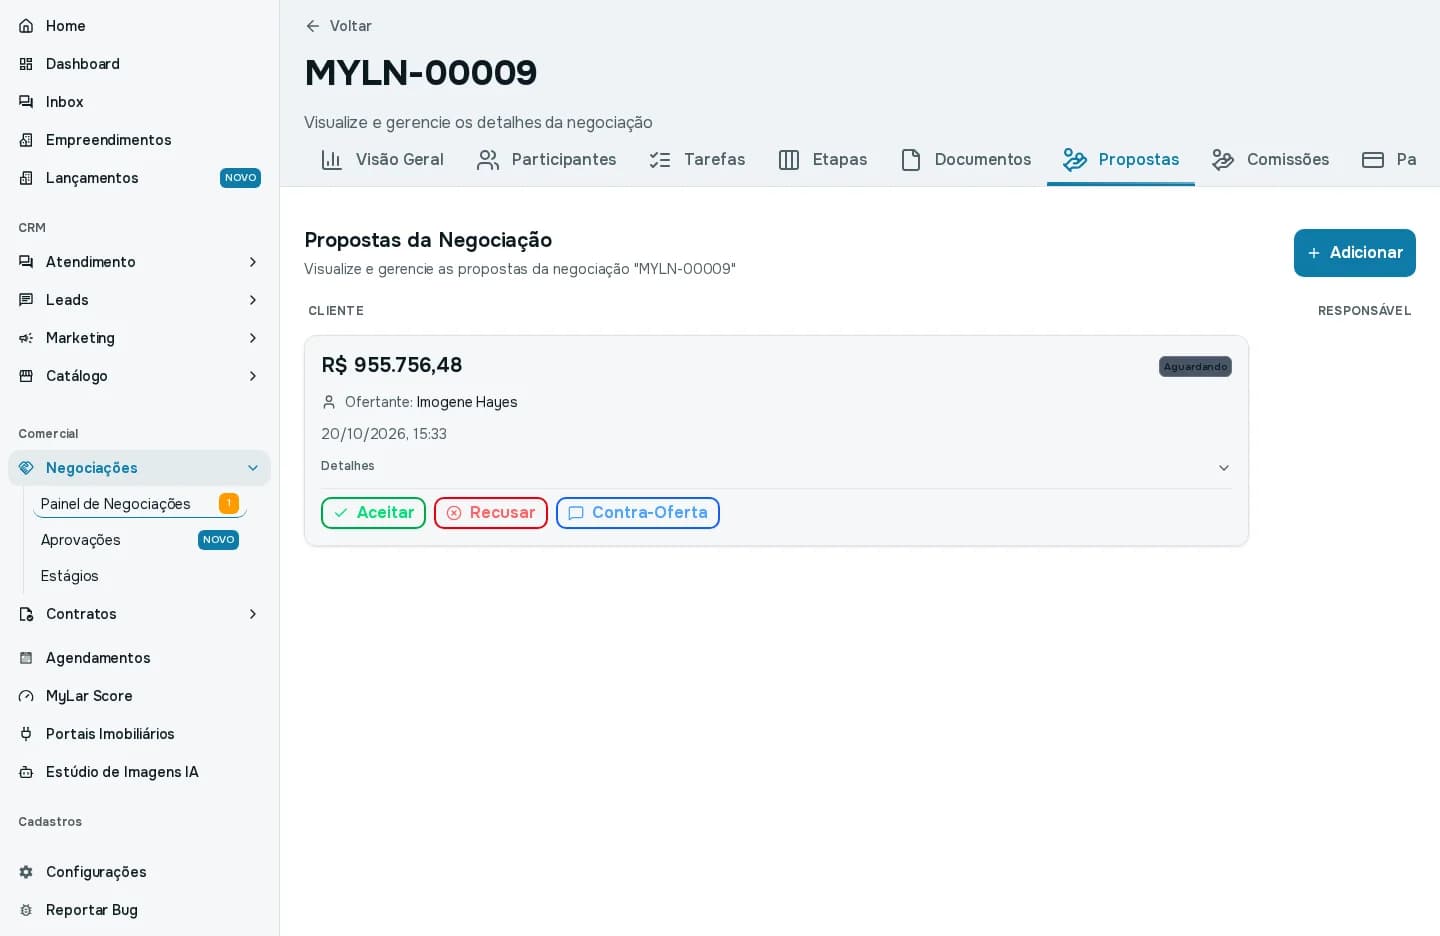Click the Ofertante name Imogene Hayes

(x=467, y=402)
